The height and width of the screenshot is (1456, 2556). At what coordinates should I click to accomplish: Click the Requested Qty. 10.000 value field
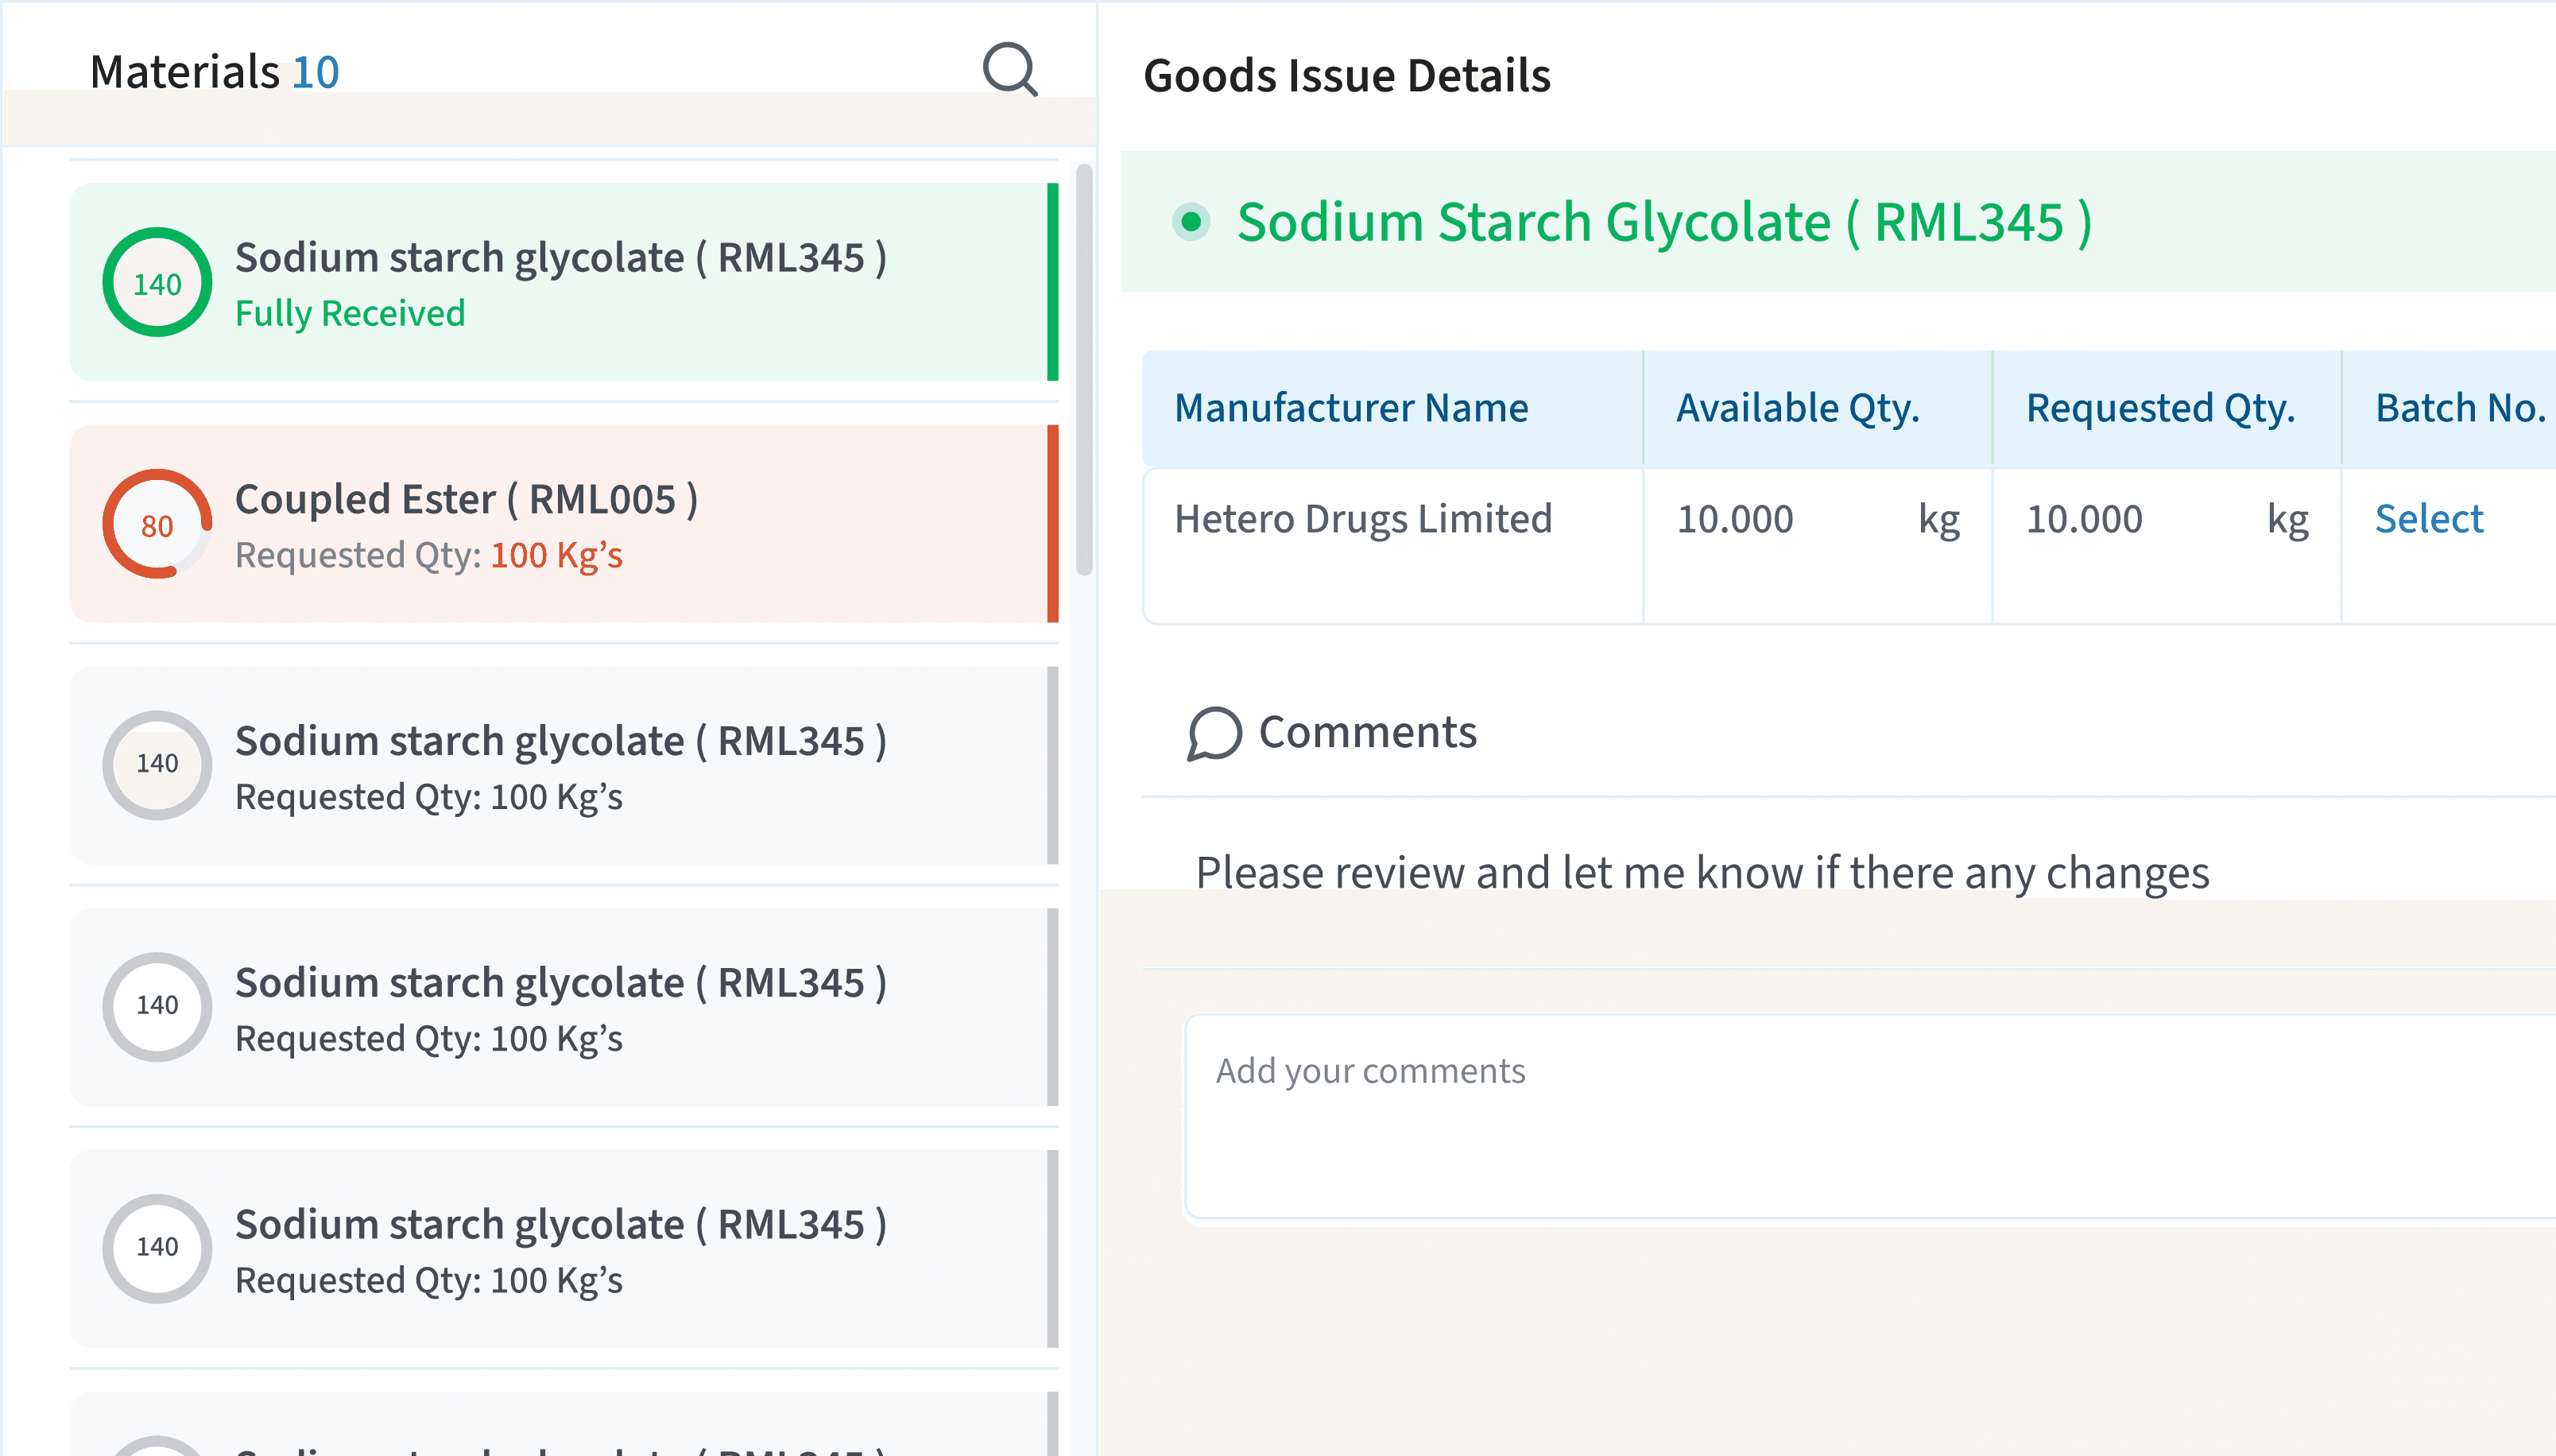[x=2084, y=519]
